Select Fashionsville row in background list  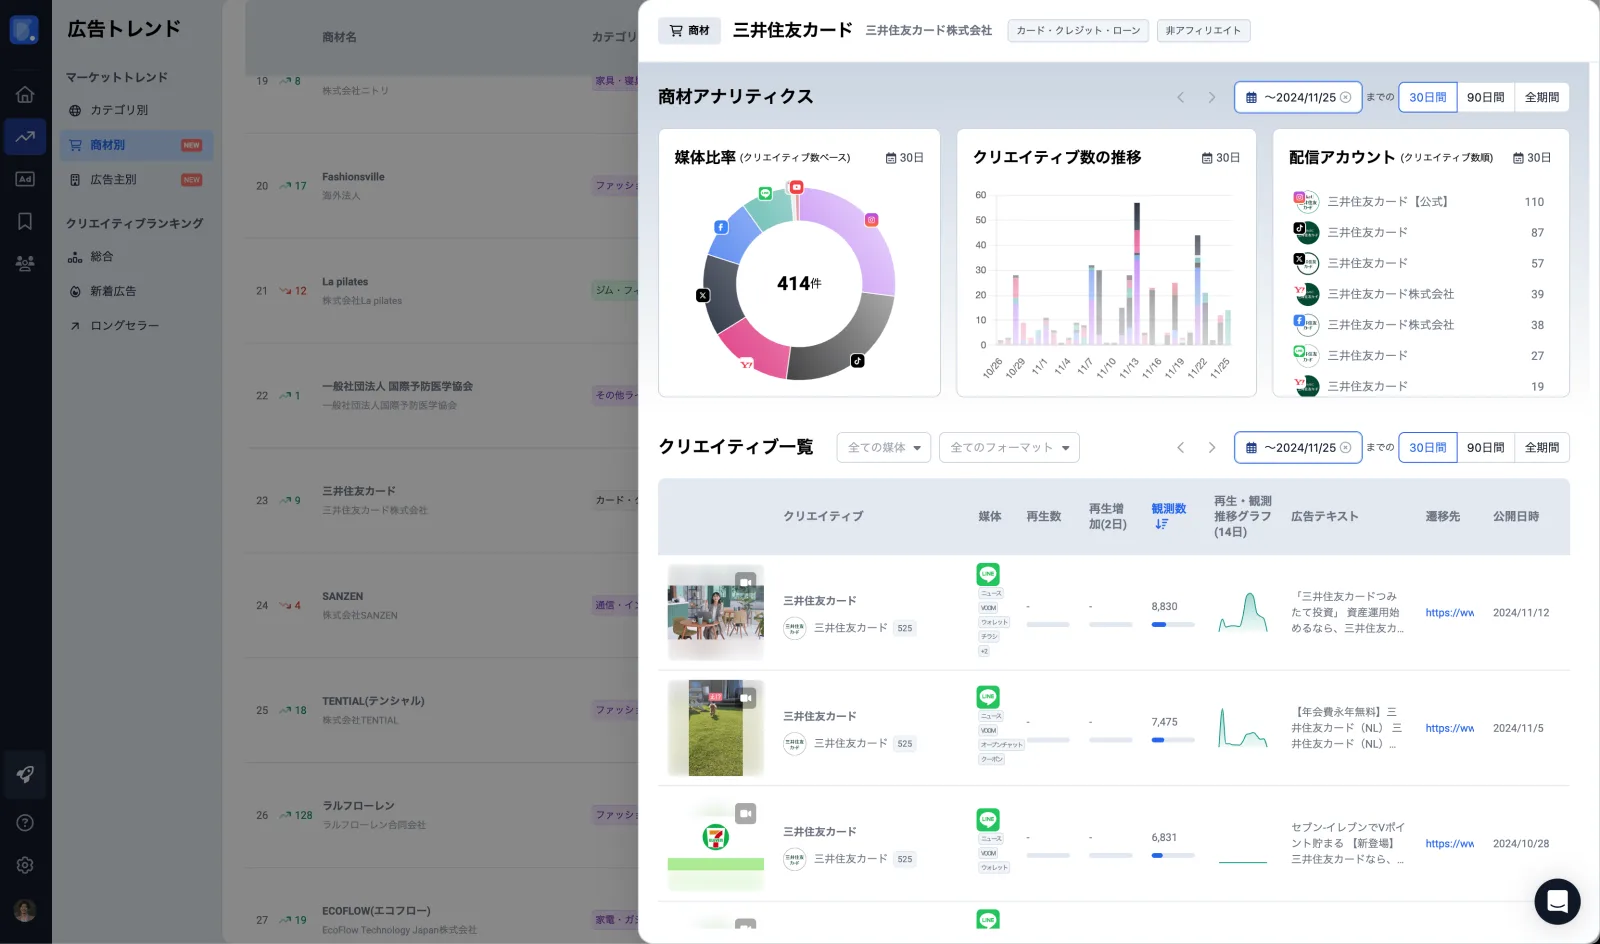pos(440,186)
